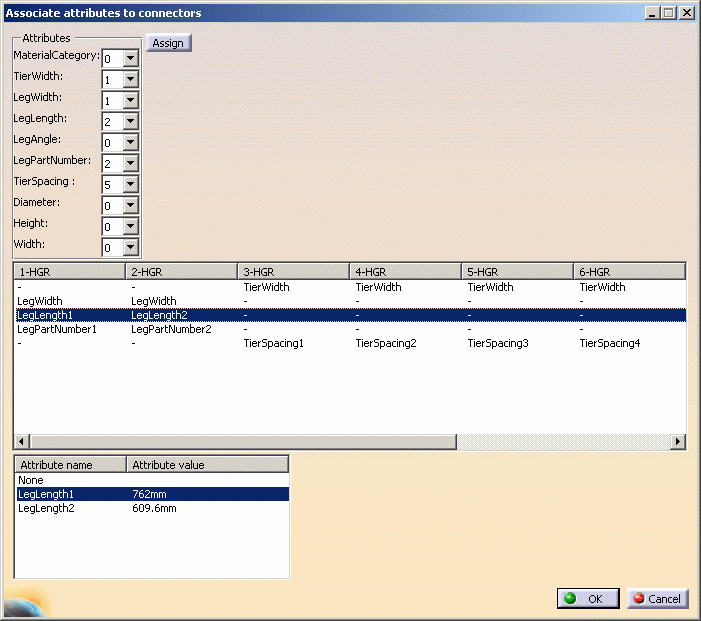Open the LegLength value dropdown
Screen dimensions: 701x621
pos(130,122)
